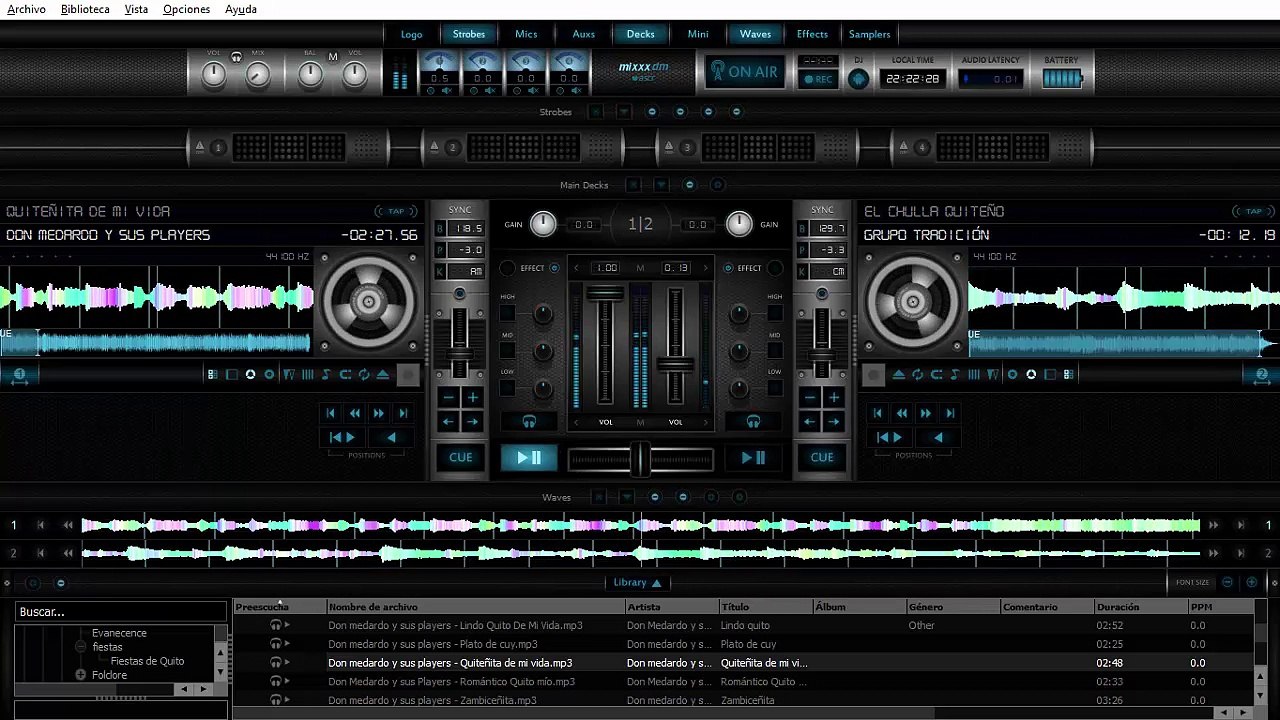
Task: Click the loop icon on deck 1
Action: tap(345, 375)
